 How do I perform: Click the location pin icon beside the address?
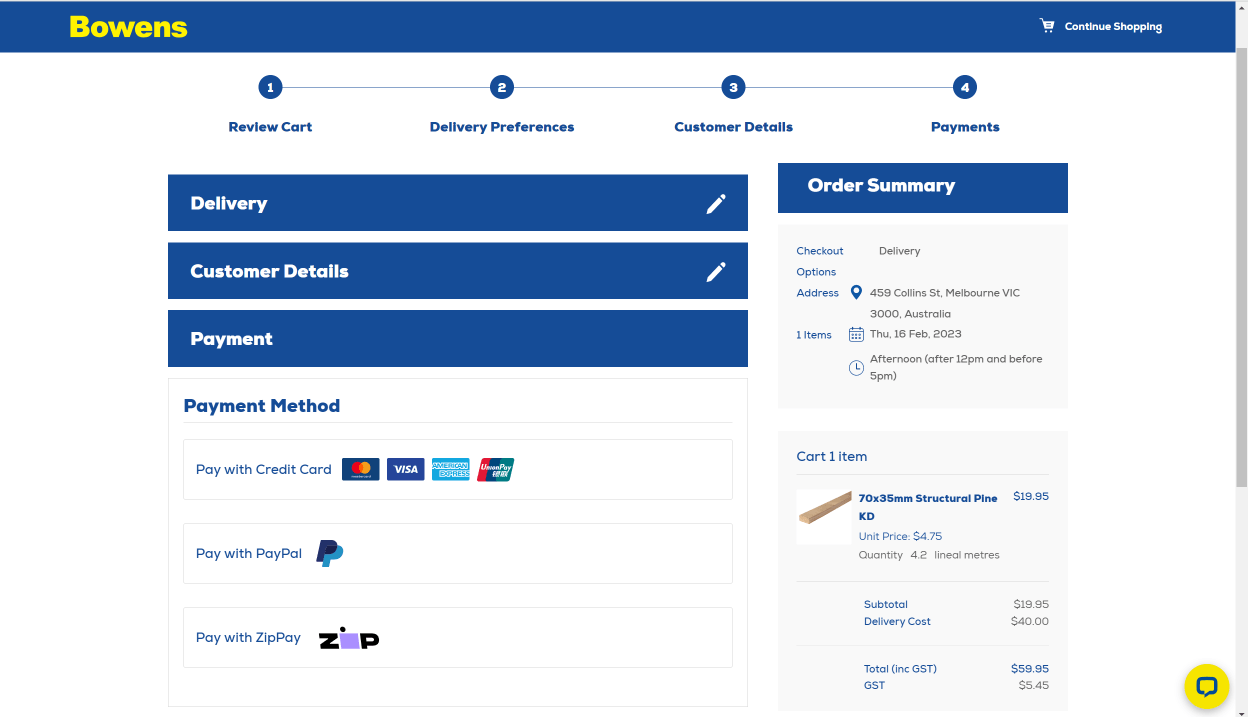coord(856,292)
